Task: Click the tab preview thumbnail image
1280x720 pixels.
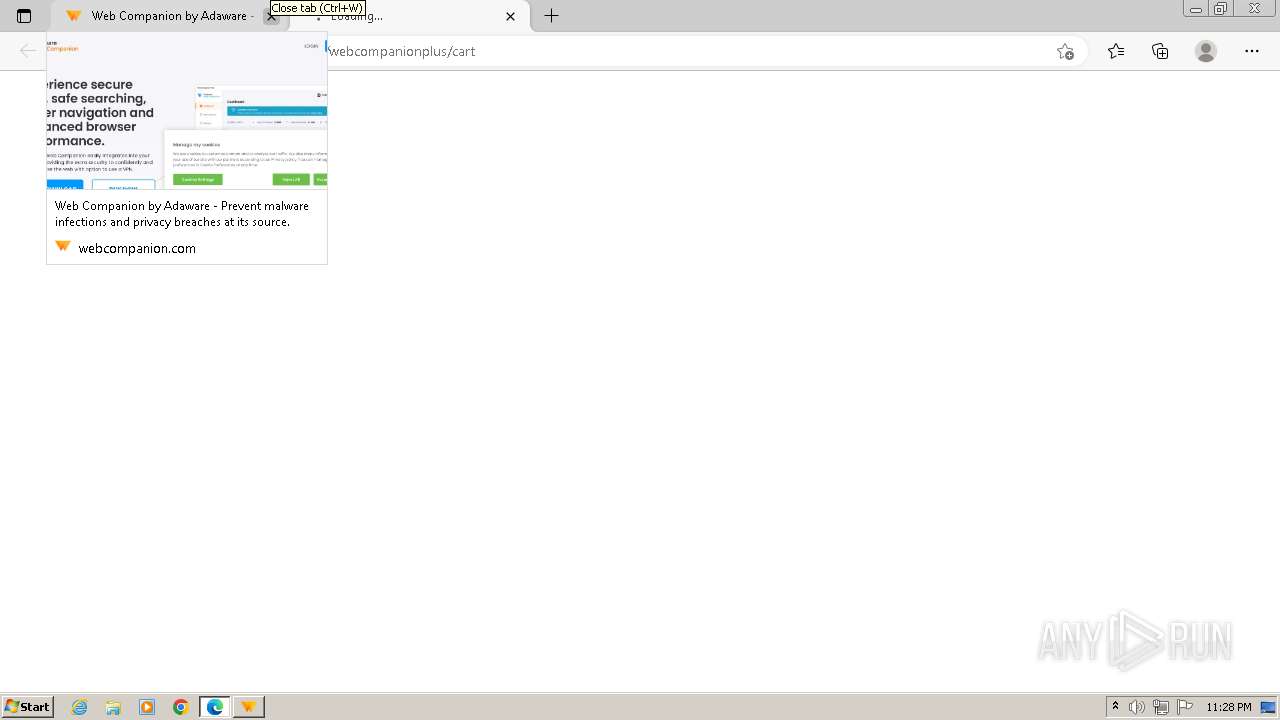Action: 187,110
